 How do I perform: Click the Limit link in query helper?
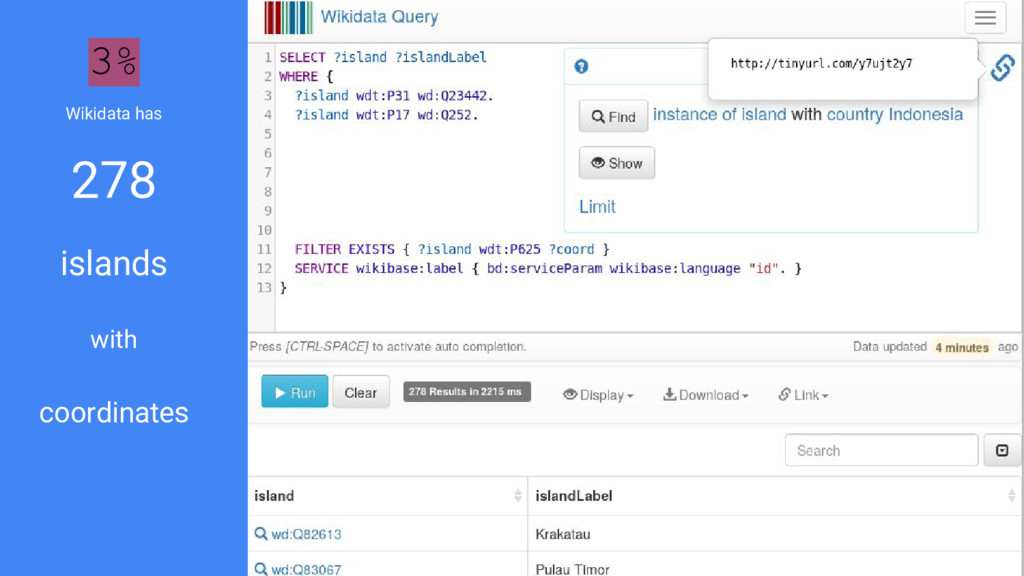pos(597,206)
